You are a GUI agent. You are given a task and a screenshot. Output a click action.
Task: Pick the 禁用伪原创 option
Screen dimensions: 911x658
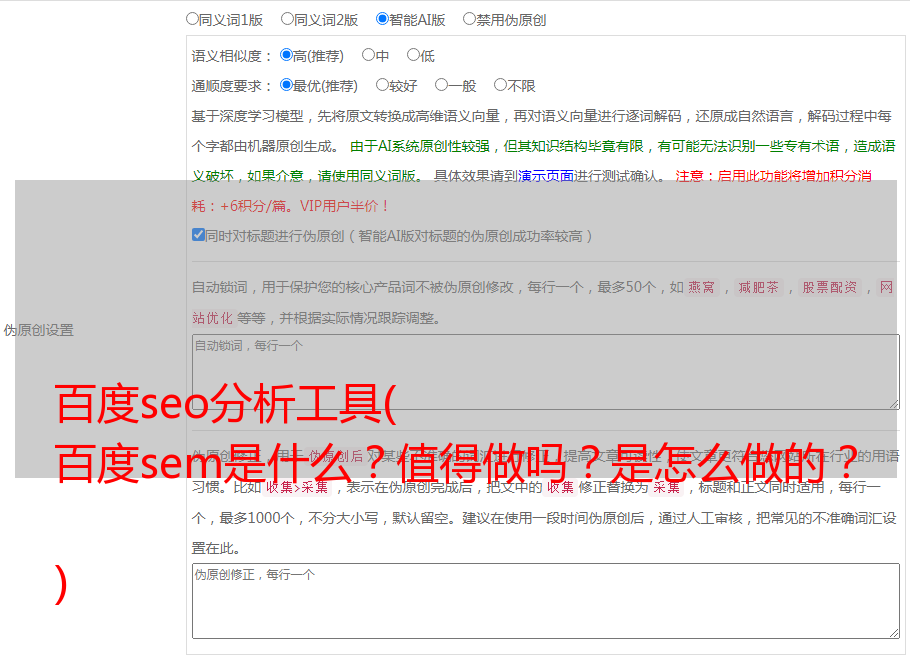(x=469, y=19)
